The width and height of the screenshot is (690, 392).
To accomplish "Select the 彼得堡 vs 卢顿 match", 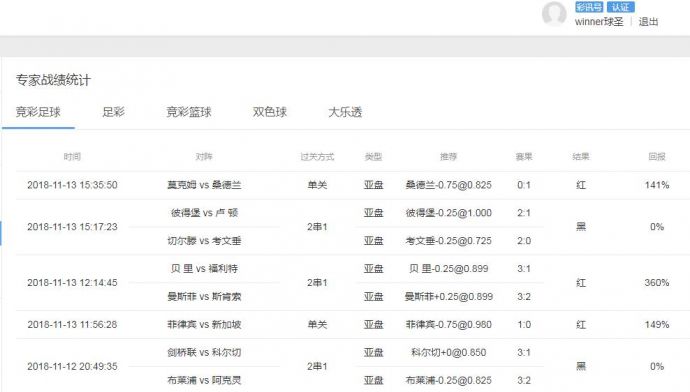I will (204, 213).
